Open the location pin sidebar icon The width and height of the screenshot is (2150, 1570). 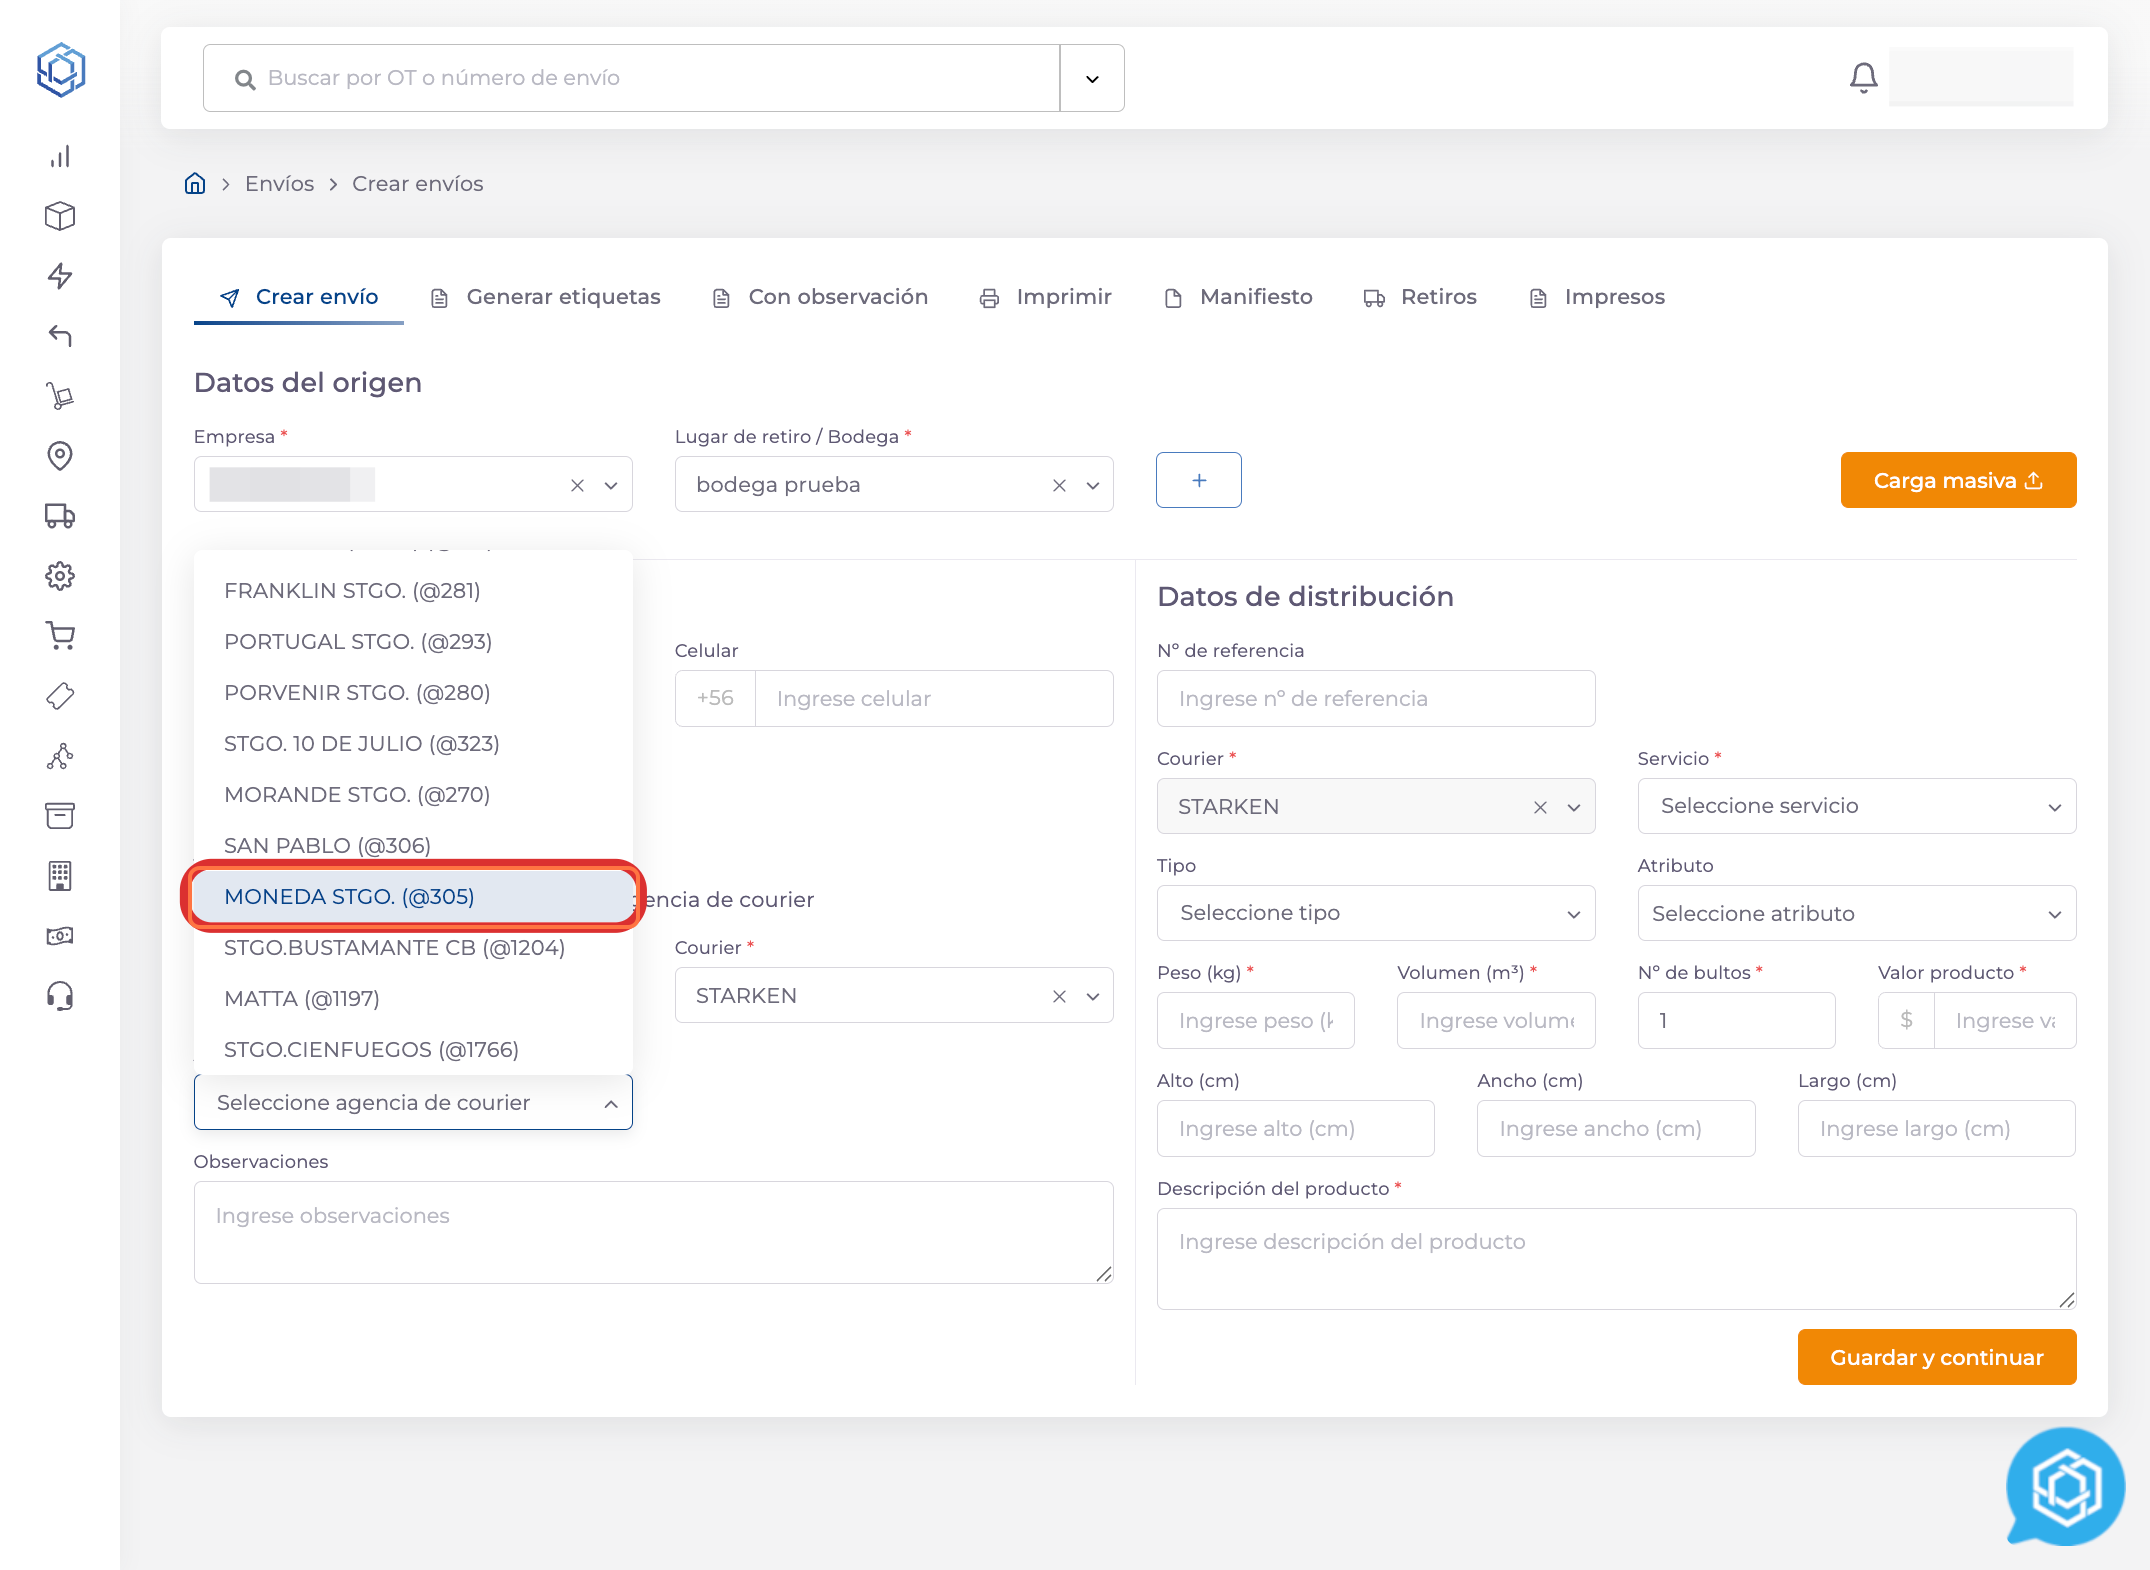tap(60, 456)
